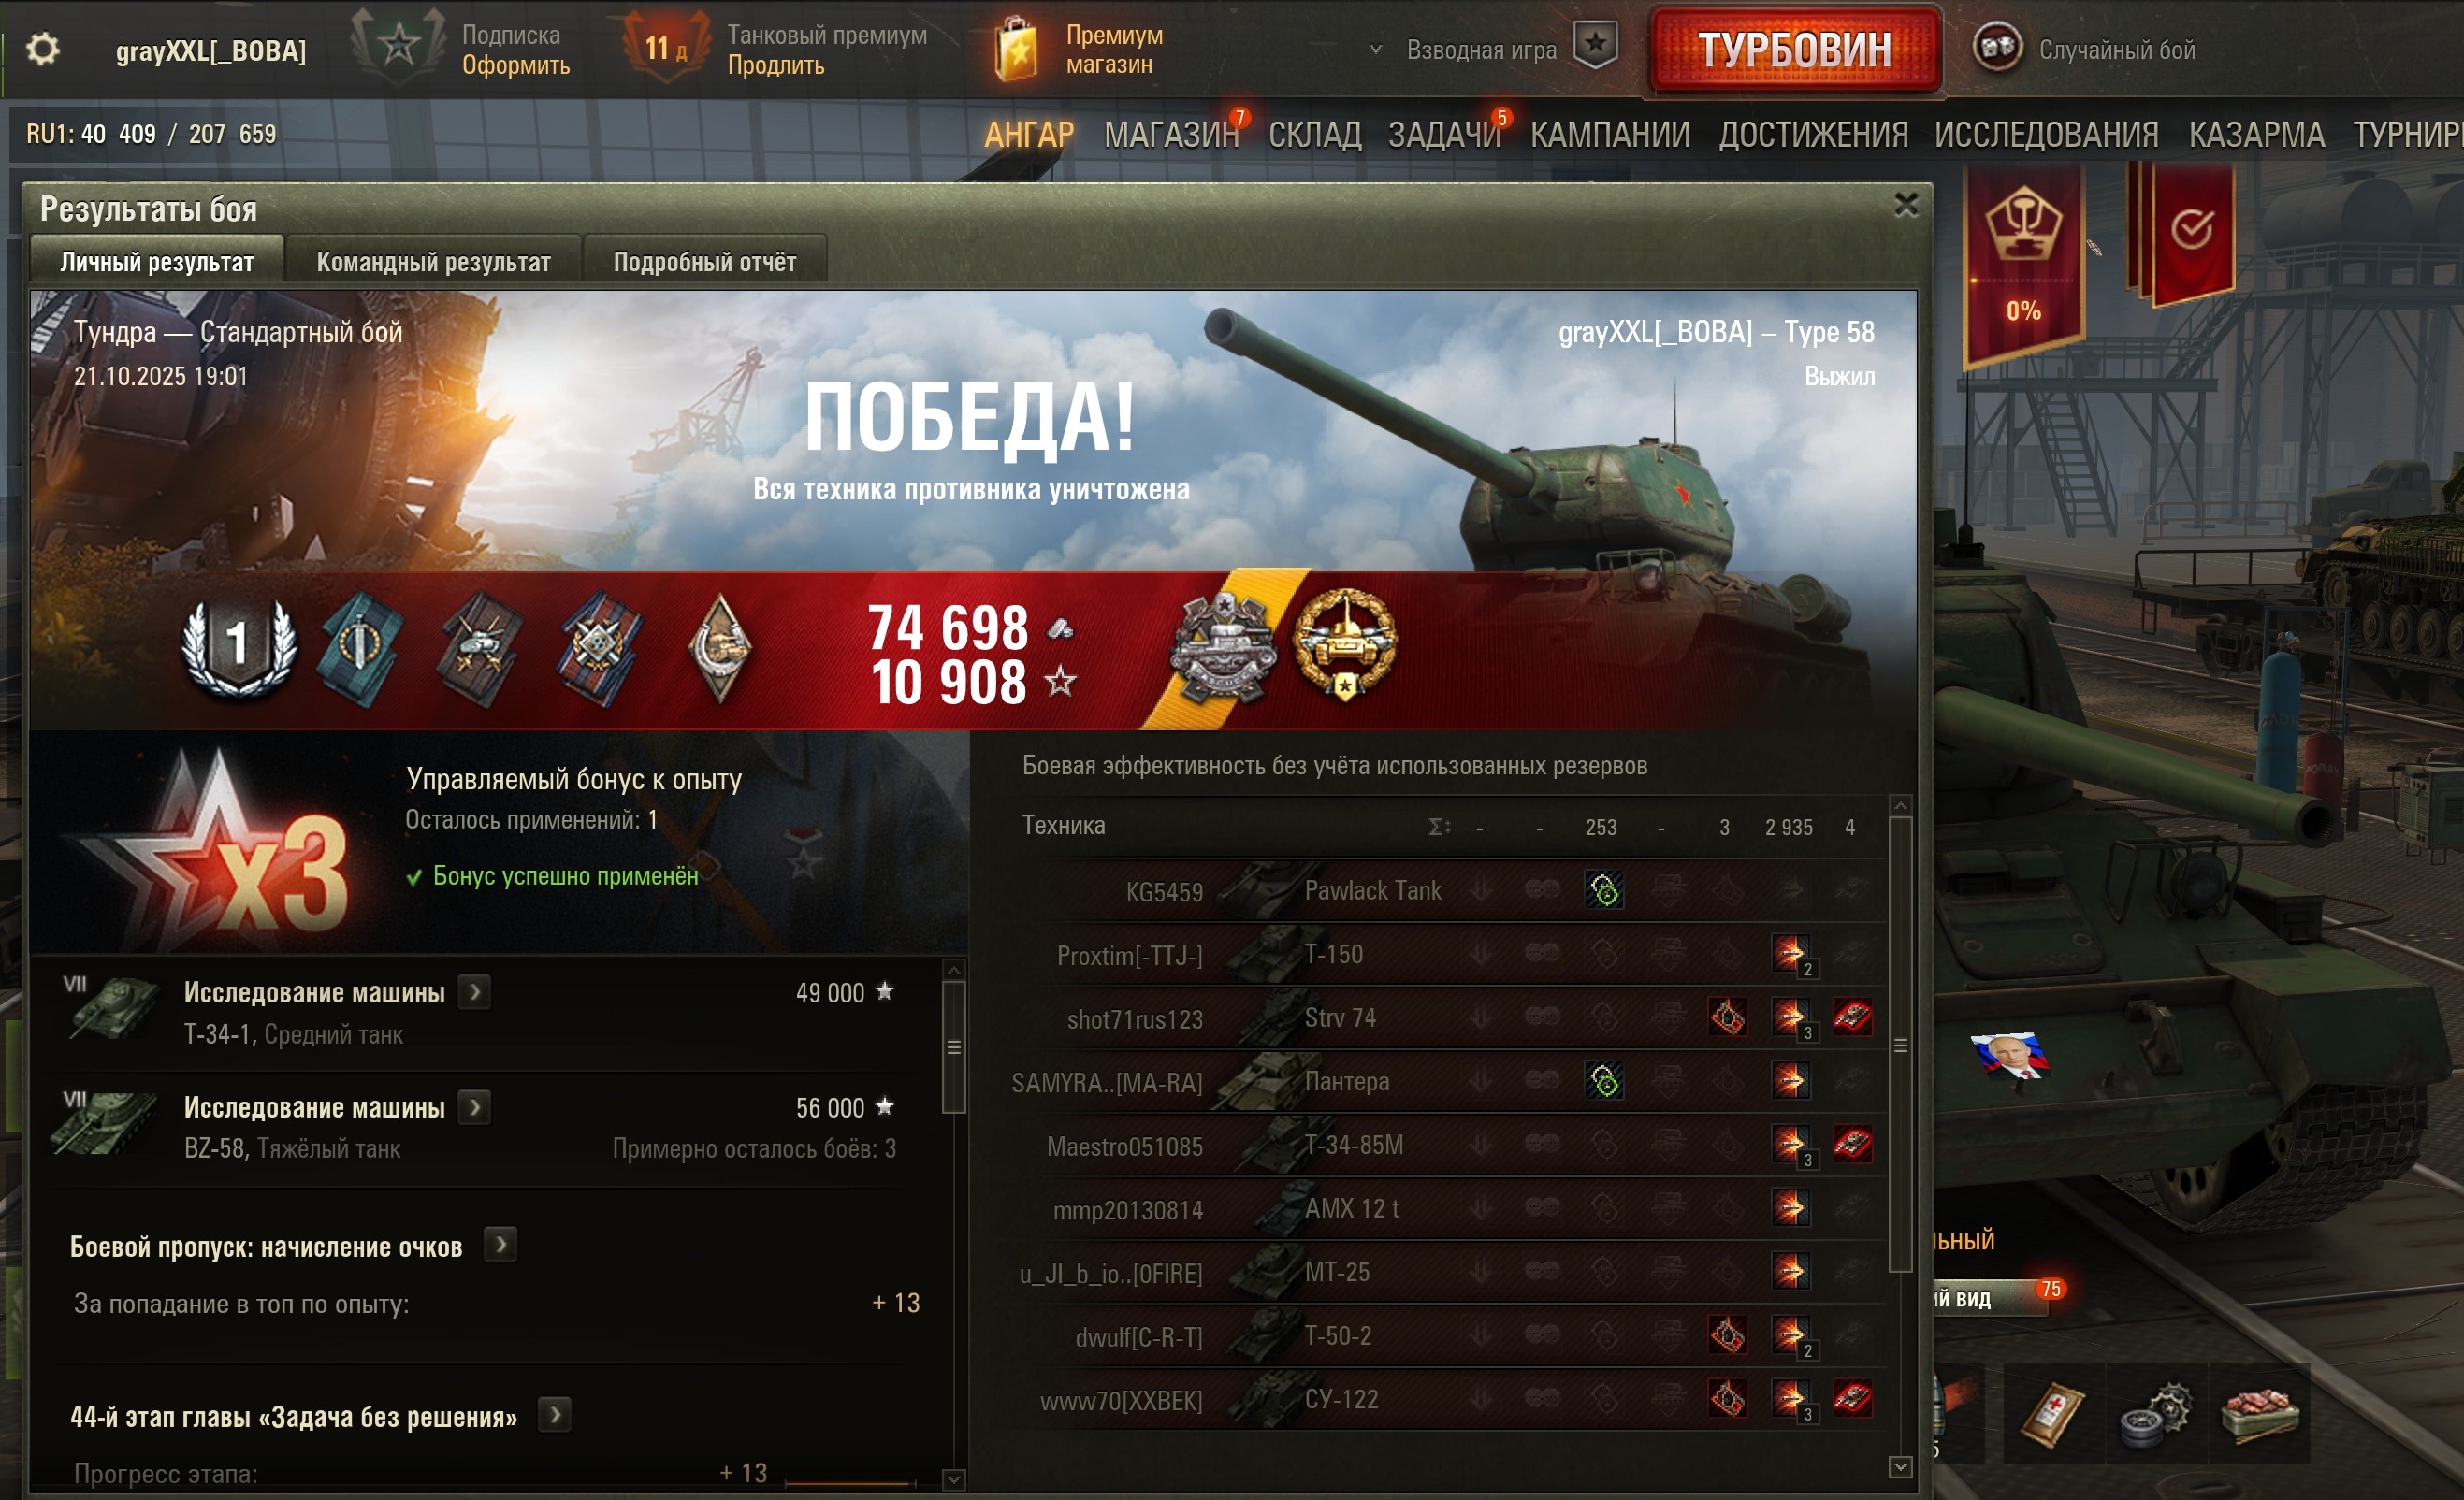Image resolution: width=2464 pixels, height=1500 pixels.
Task: Switch to Командный результат tab
Action: tap(433, 262)
